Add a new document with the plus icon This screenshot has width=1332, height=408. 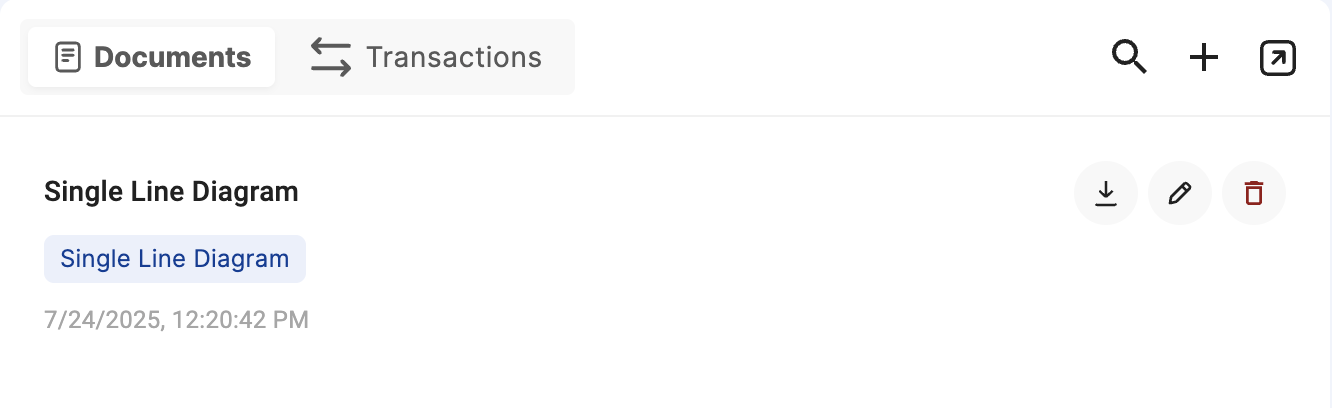point(1203,58)
